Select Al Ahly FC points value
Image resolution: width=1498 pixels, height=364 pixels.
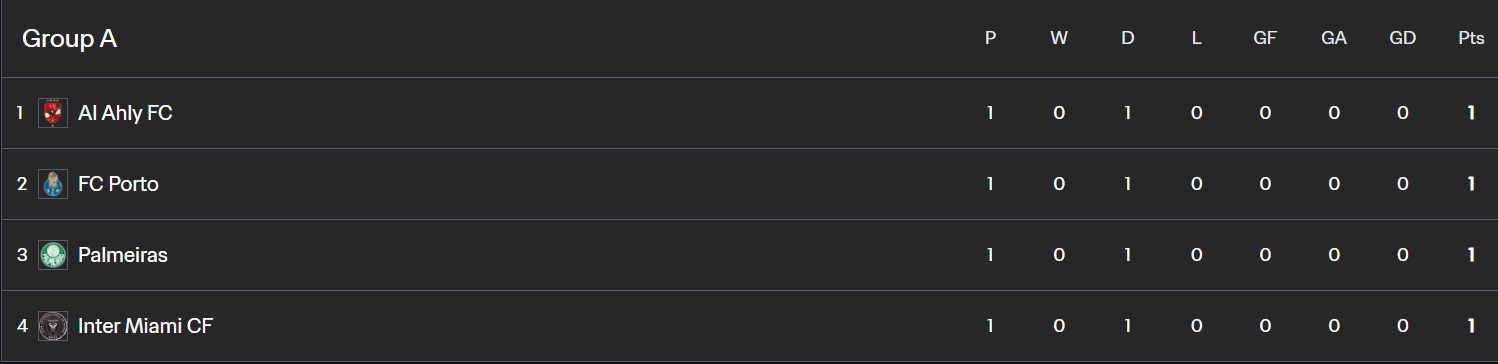coord(1471,113)
